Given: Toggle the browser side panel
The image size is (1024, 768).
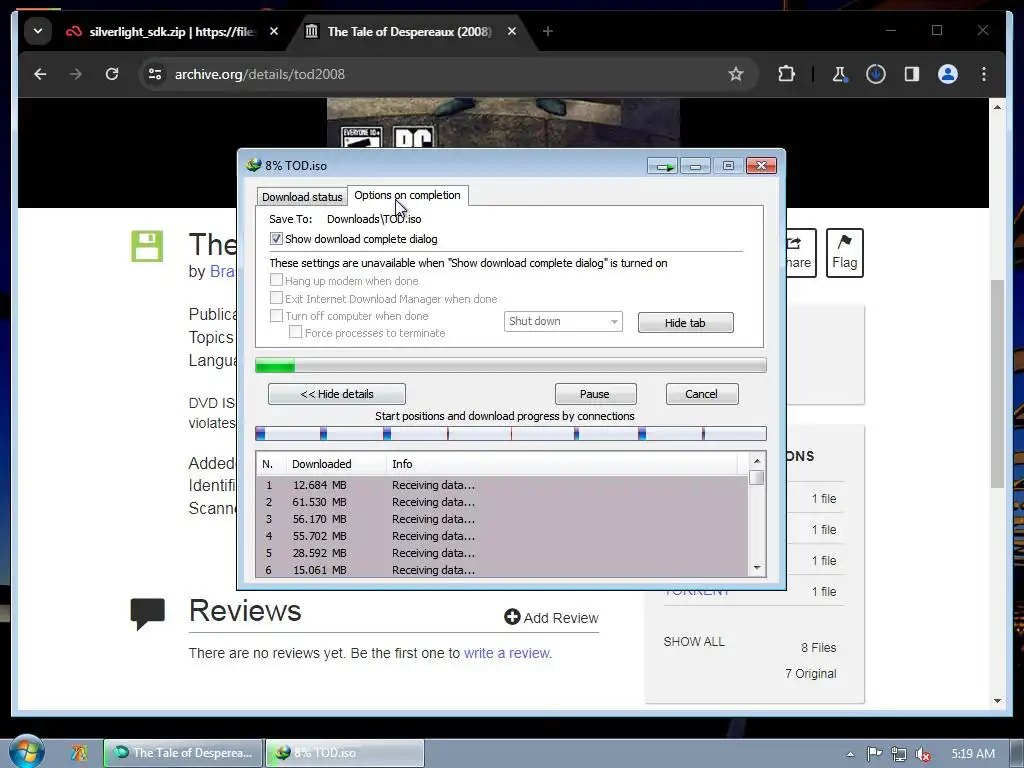Looking at the screenshot, I should pyautogui.click(x=912, y=74).
